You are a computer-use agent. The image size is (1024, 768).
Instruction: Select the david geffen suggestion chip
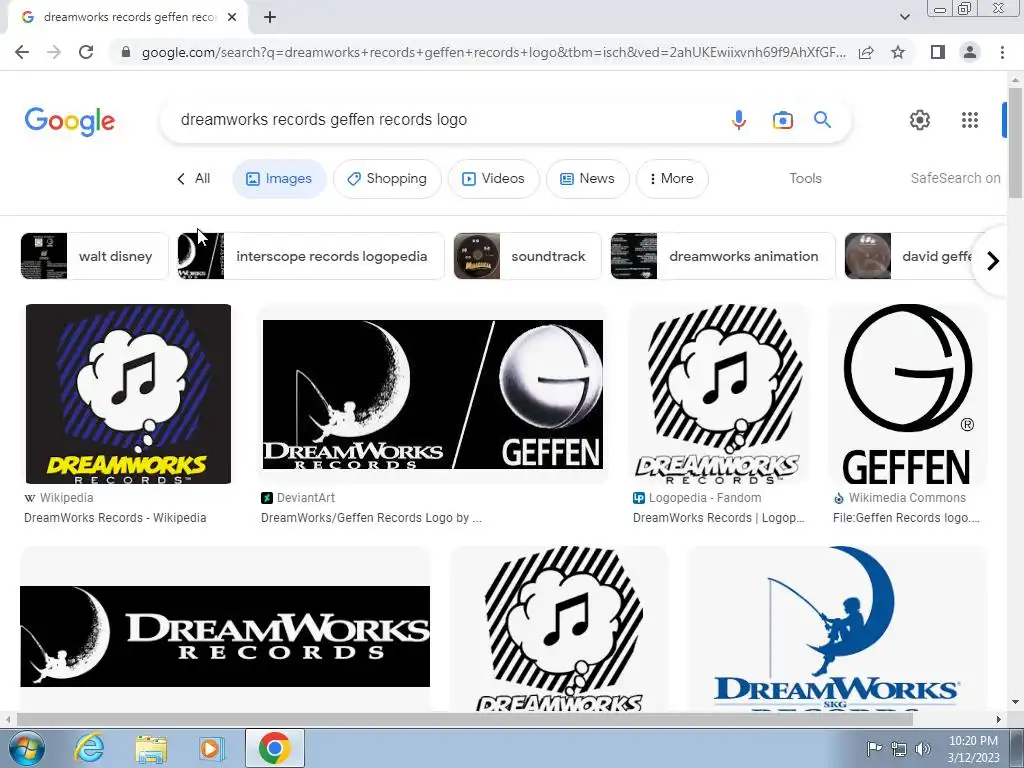coord(910,256)
